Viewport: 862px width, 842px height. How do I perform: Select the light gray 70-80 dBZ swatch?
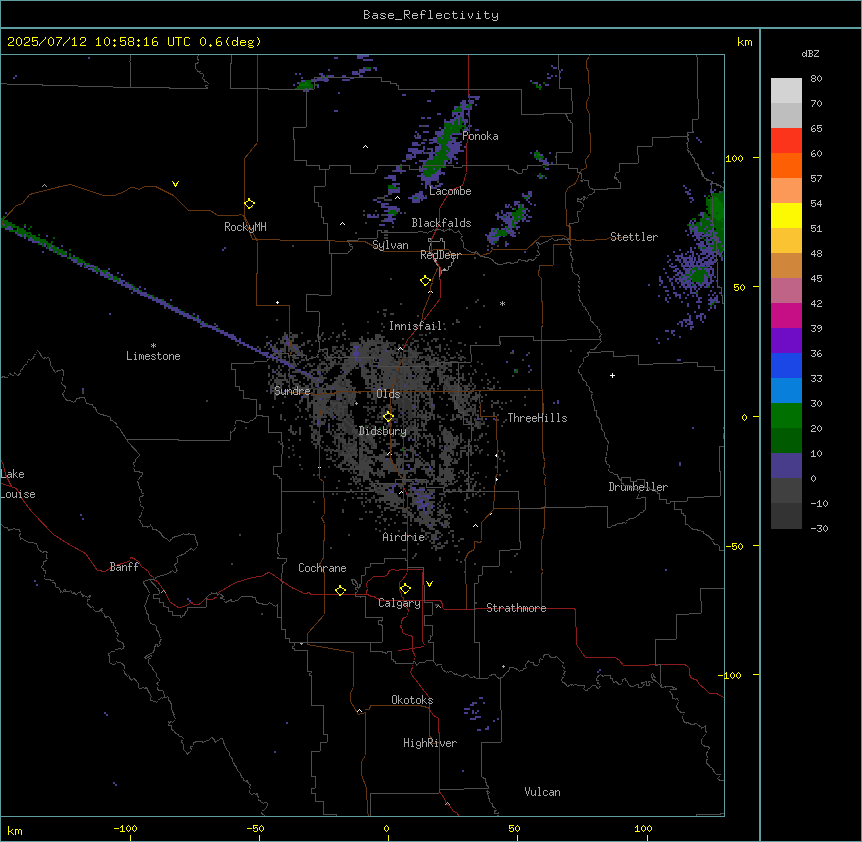coord(786,91)
